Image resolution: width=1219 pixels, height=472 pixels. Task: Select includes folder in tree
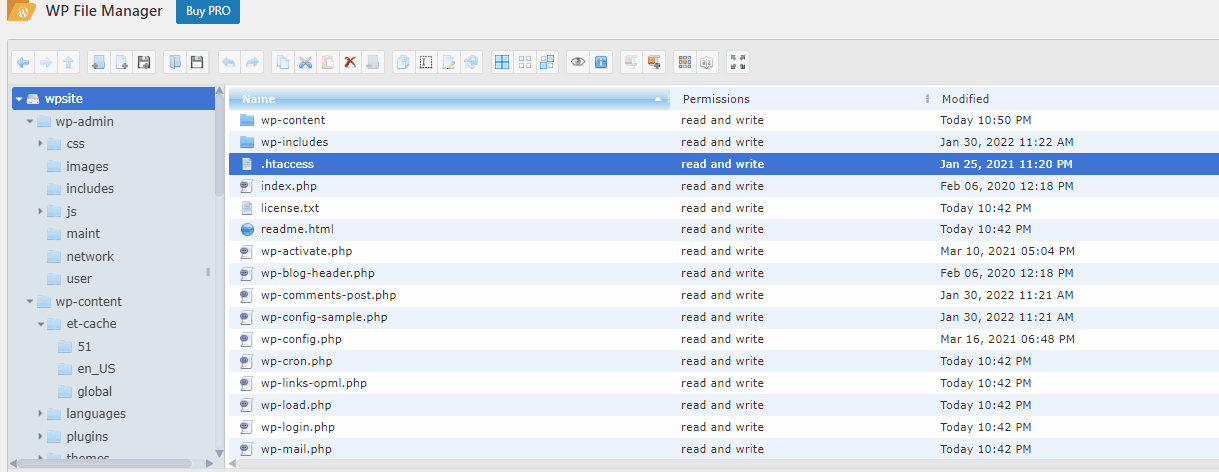(x=81, y=188)
